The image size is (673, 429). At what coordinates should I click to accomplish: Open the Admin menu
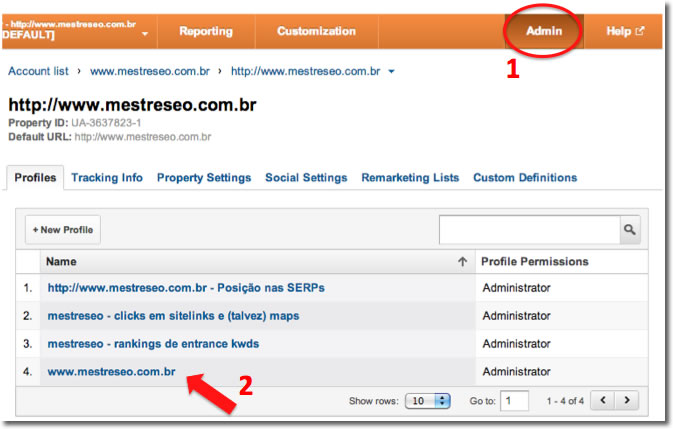point(544,31)
